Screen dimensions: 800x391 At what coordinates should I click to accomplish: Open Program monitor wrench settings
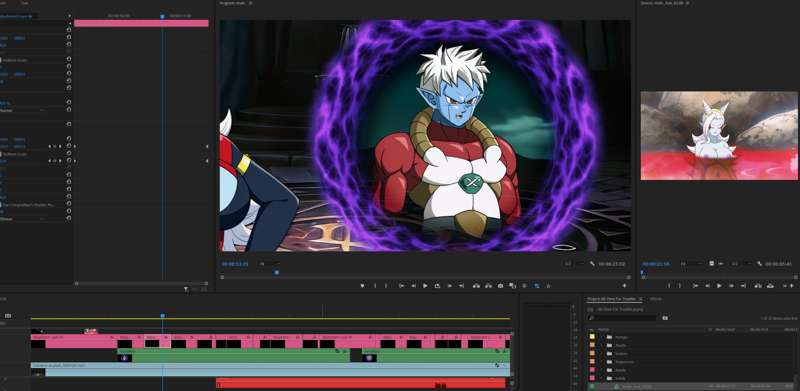pos(592,264)
